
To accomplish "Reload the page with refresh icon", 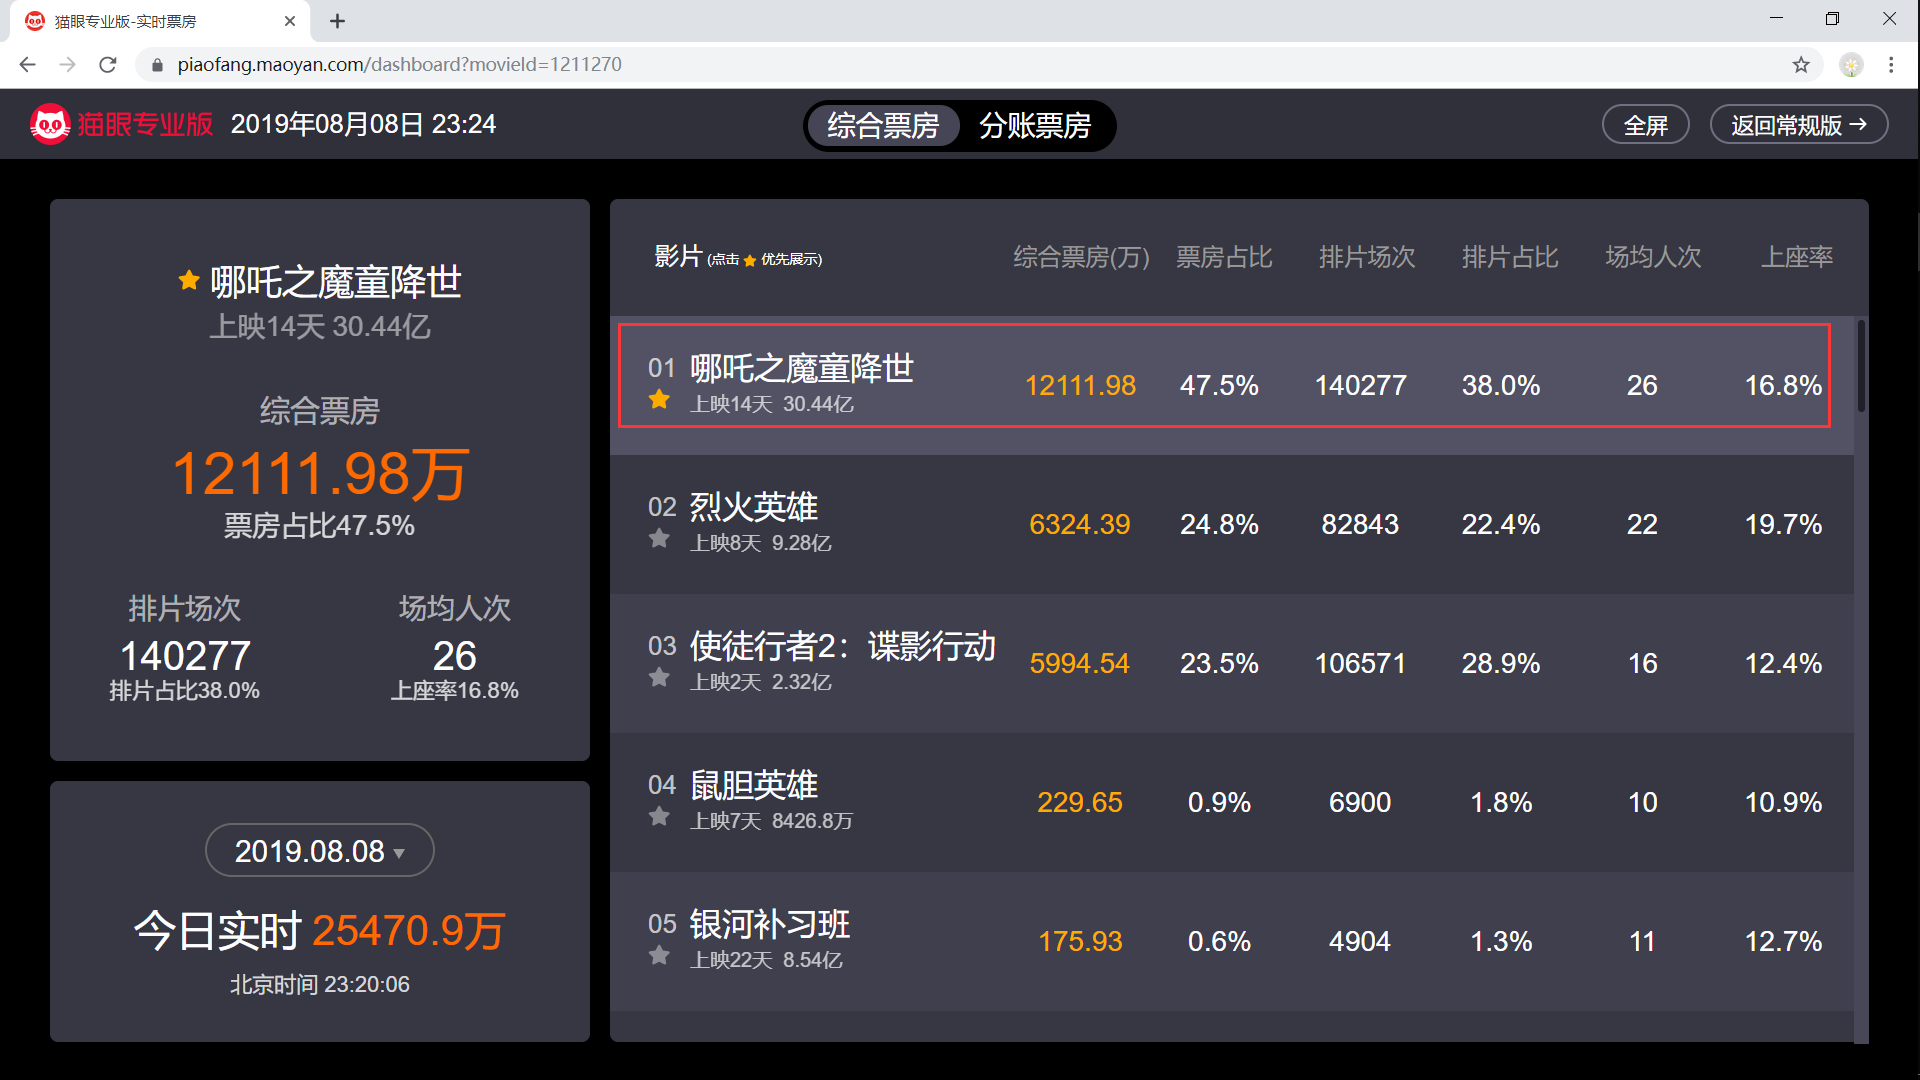I will [108, 65].
